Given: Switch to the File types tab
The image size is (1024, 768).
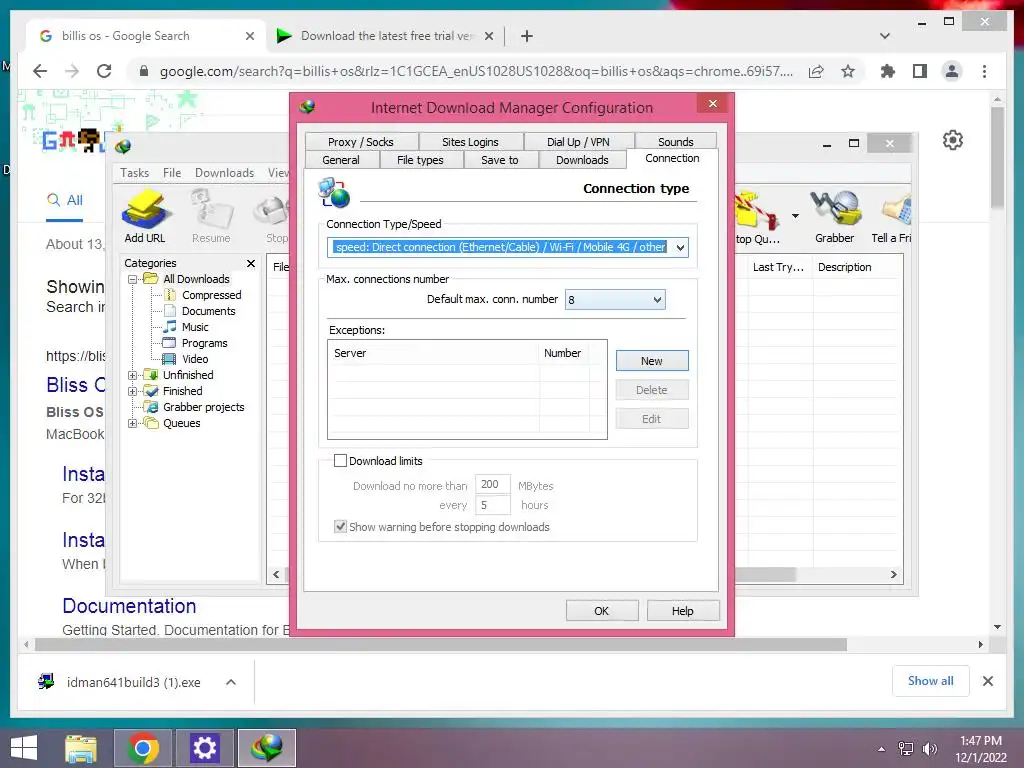Looking at the screenshot, I should (x=420, y=160).
